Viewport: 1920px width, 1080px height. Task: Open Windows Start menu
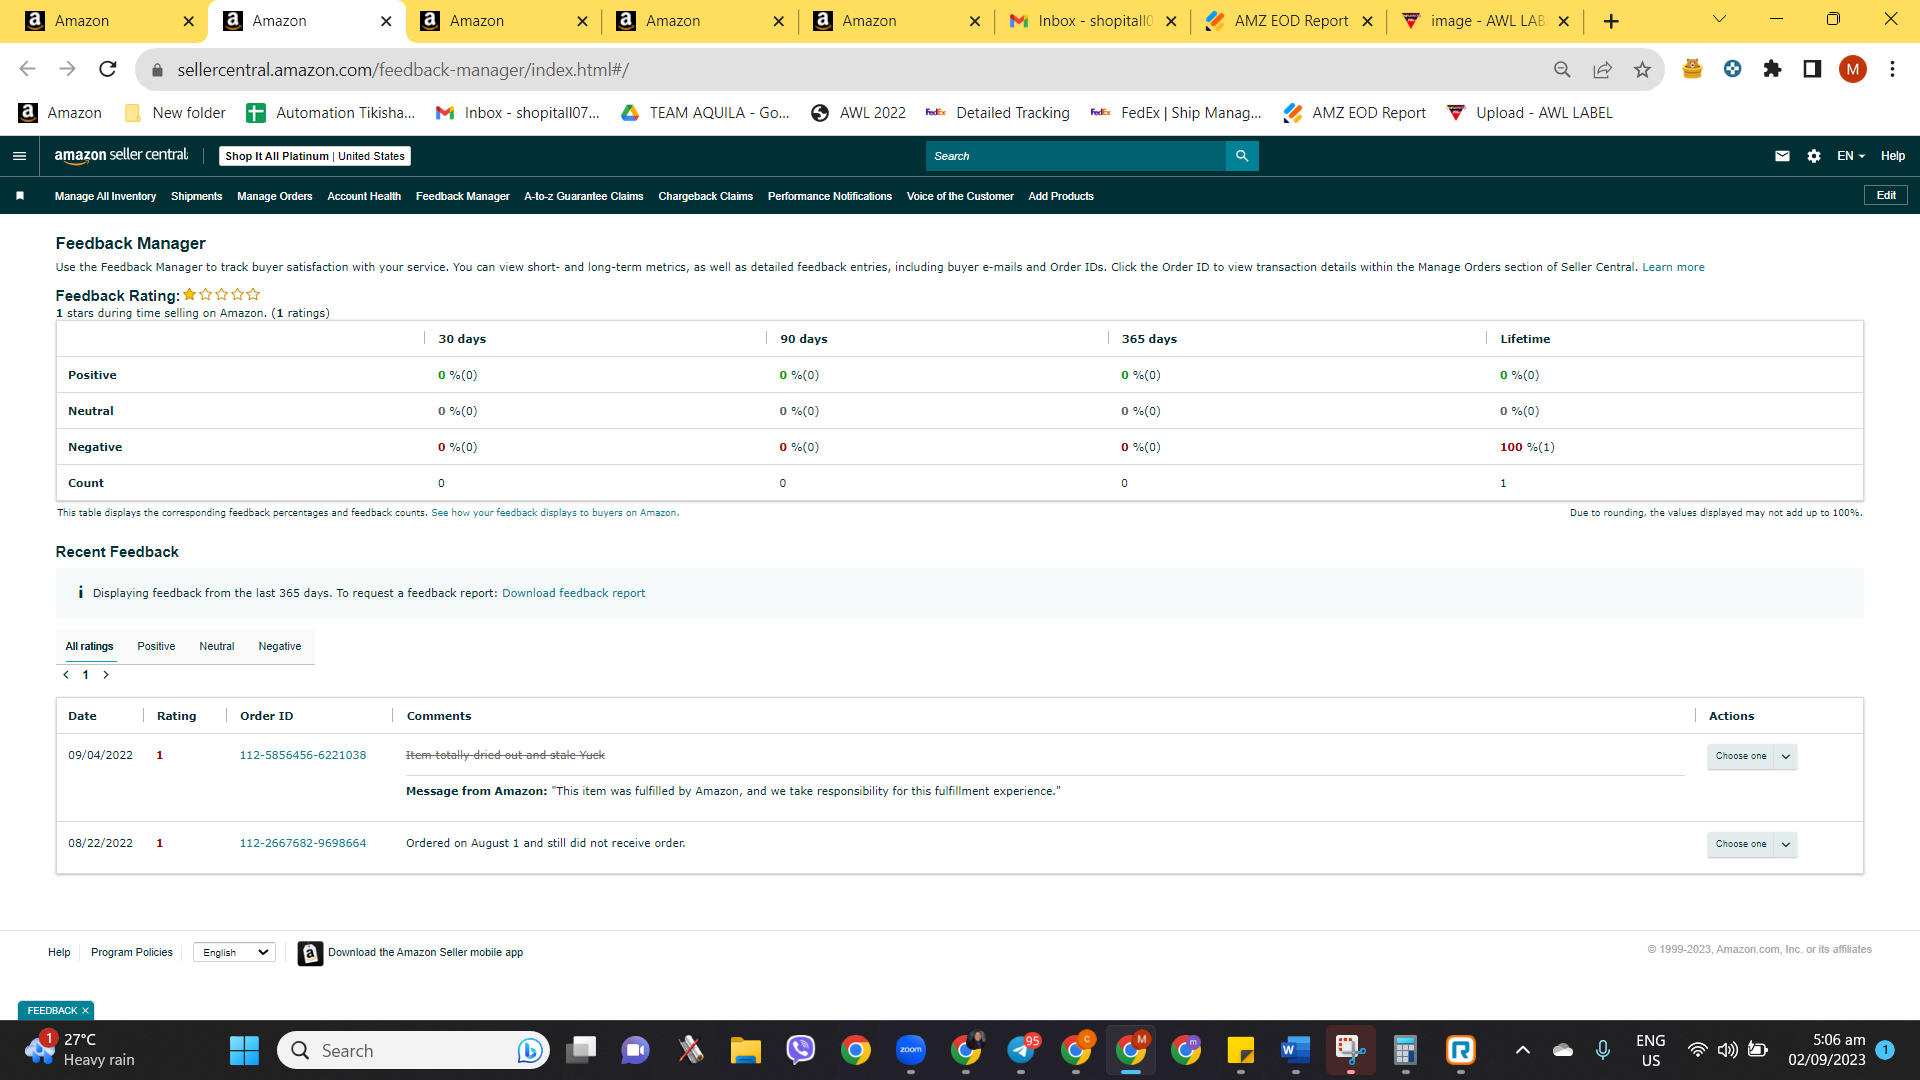pos(244,1050)
